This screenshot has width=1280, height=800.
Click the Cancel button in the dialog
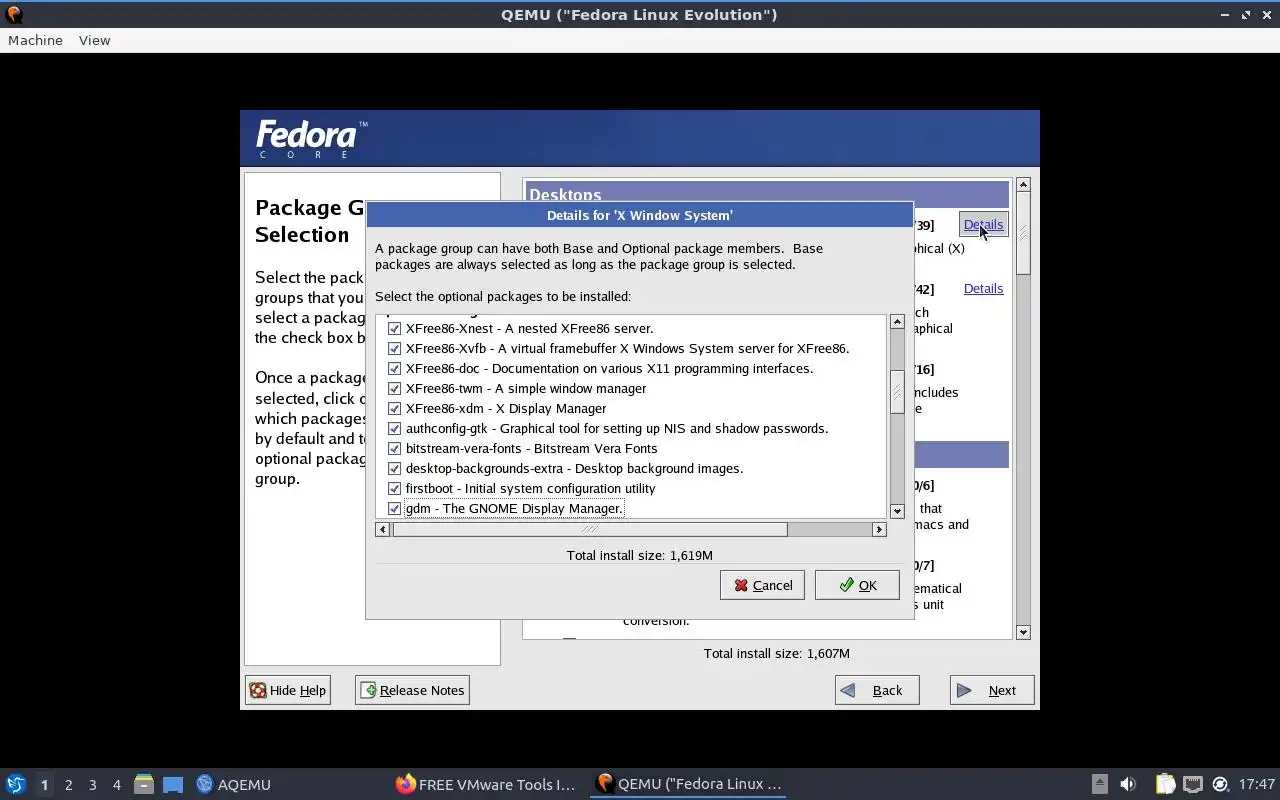[x=762, y=585]
